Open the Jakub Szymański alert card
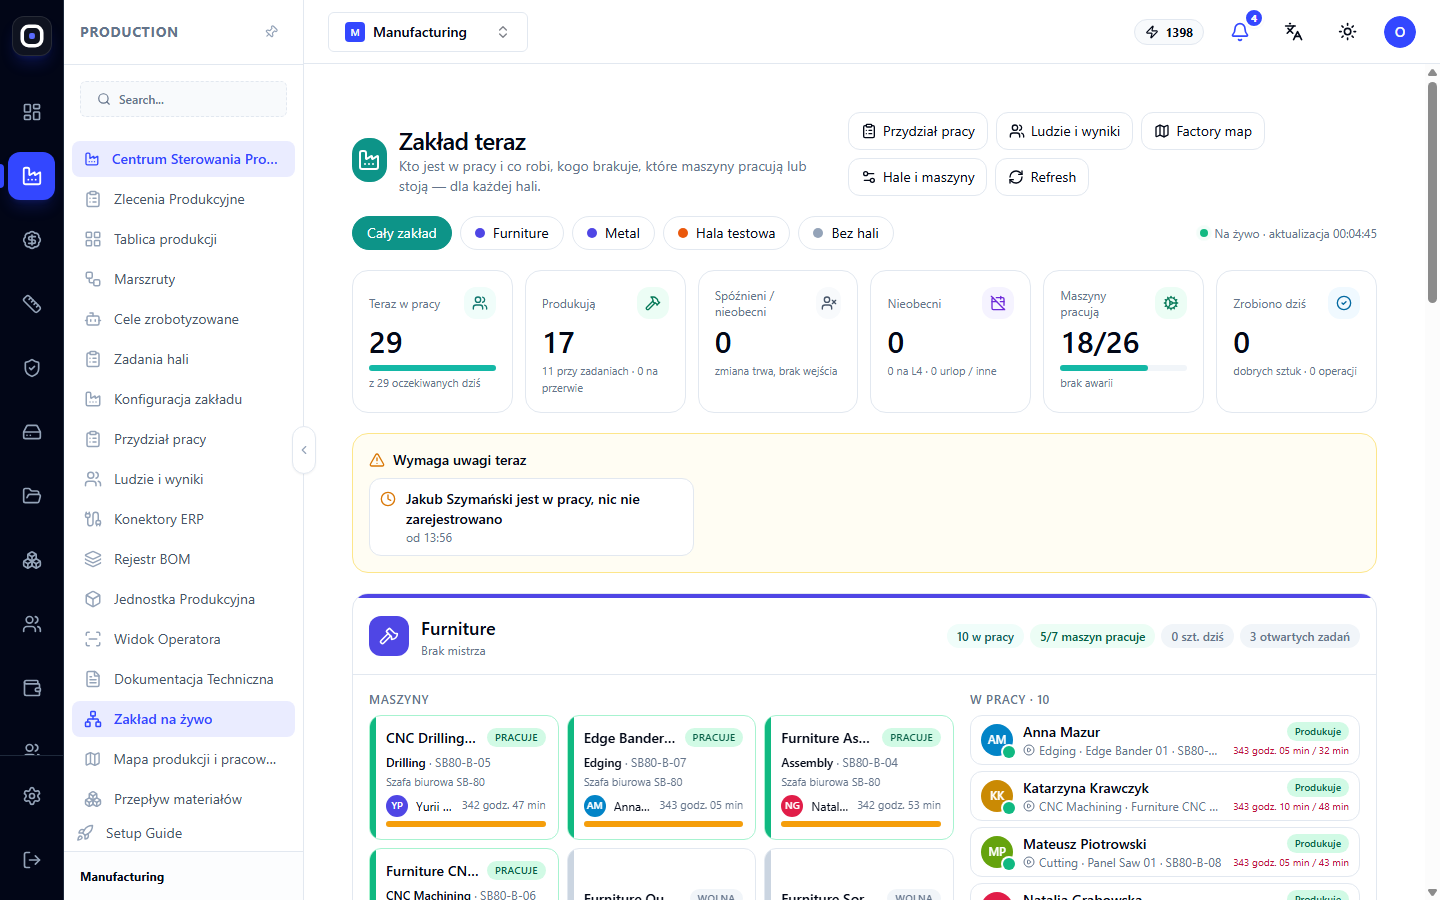Image resolution: width=1440 pixels, height=900 pixels. tap(531, 517)
